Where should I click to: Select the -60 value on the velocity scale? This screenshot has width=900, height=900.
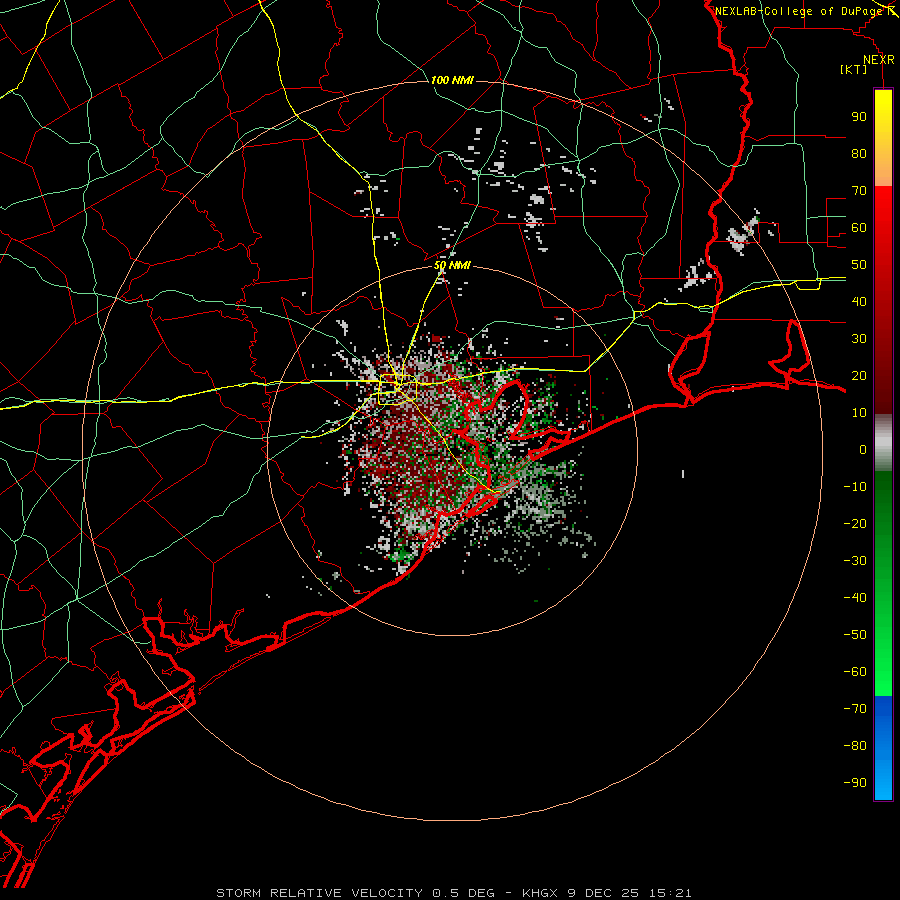pyautogui.click(x=855, y=672)
